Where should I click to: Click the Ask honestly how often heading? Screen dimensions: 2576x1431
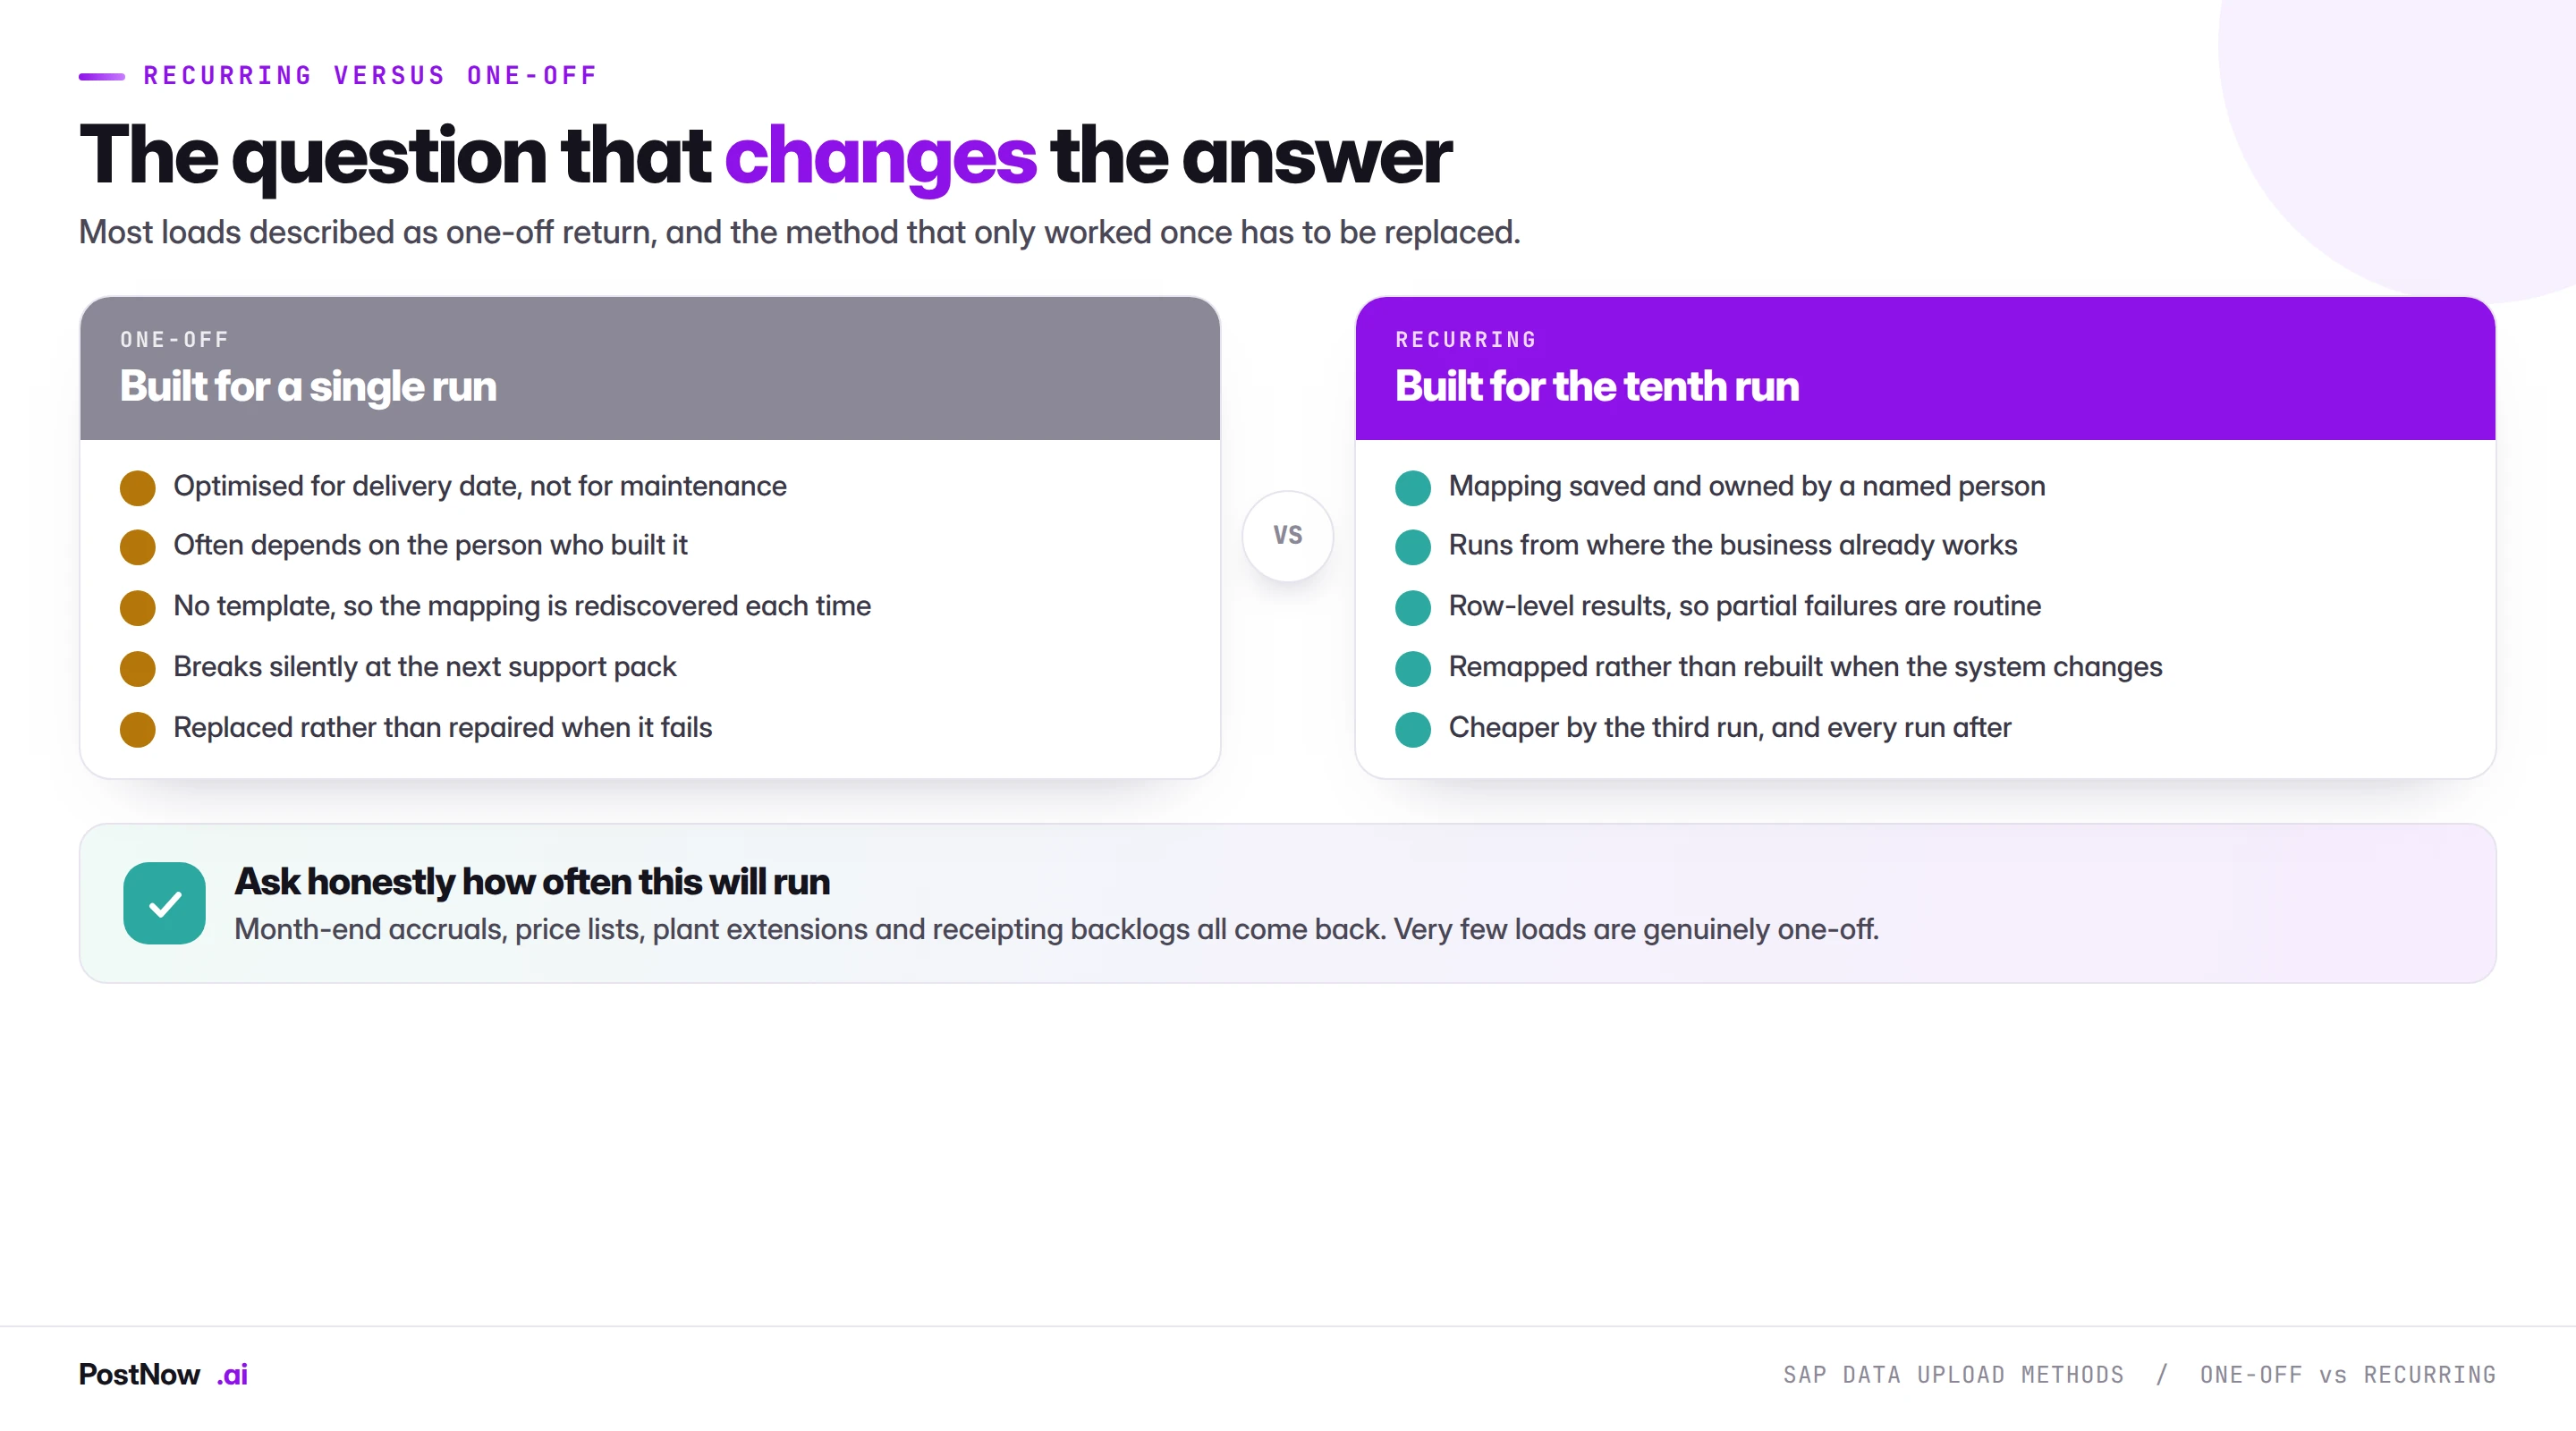532,881
